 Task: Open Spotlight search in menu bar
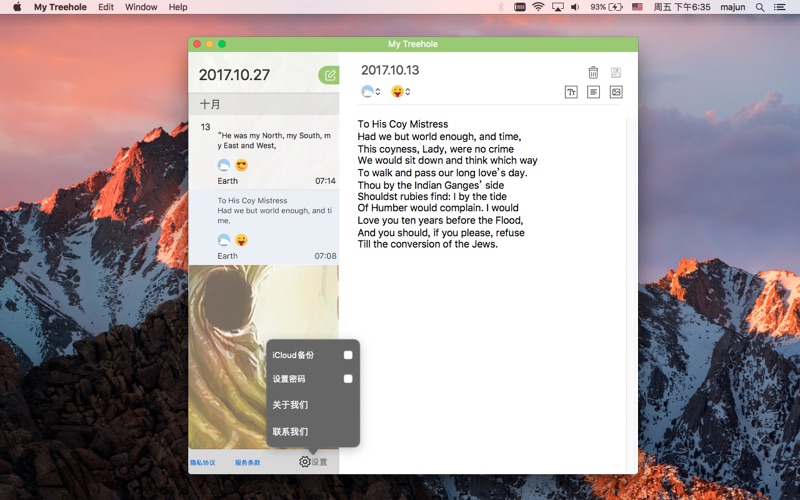pos(760,7)
